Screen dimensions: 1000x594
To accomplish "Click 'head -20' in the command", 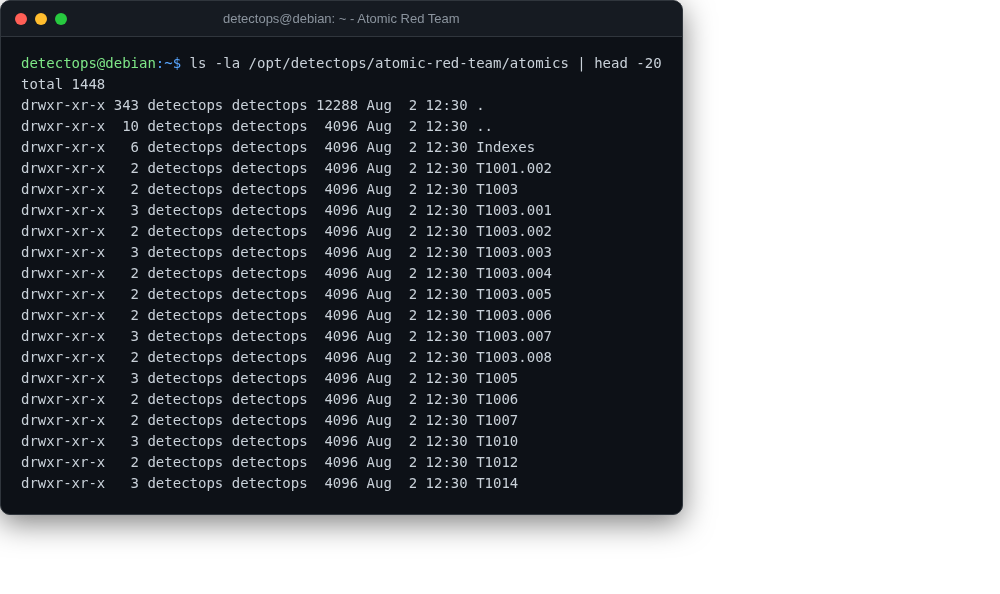I will point(628,63).
